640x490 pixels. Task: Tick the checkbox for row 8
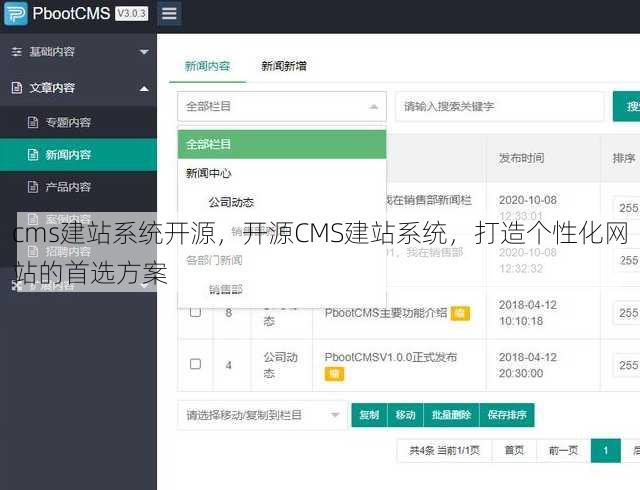click(196, 312)
